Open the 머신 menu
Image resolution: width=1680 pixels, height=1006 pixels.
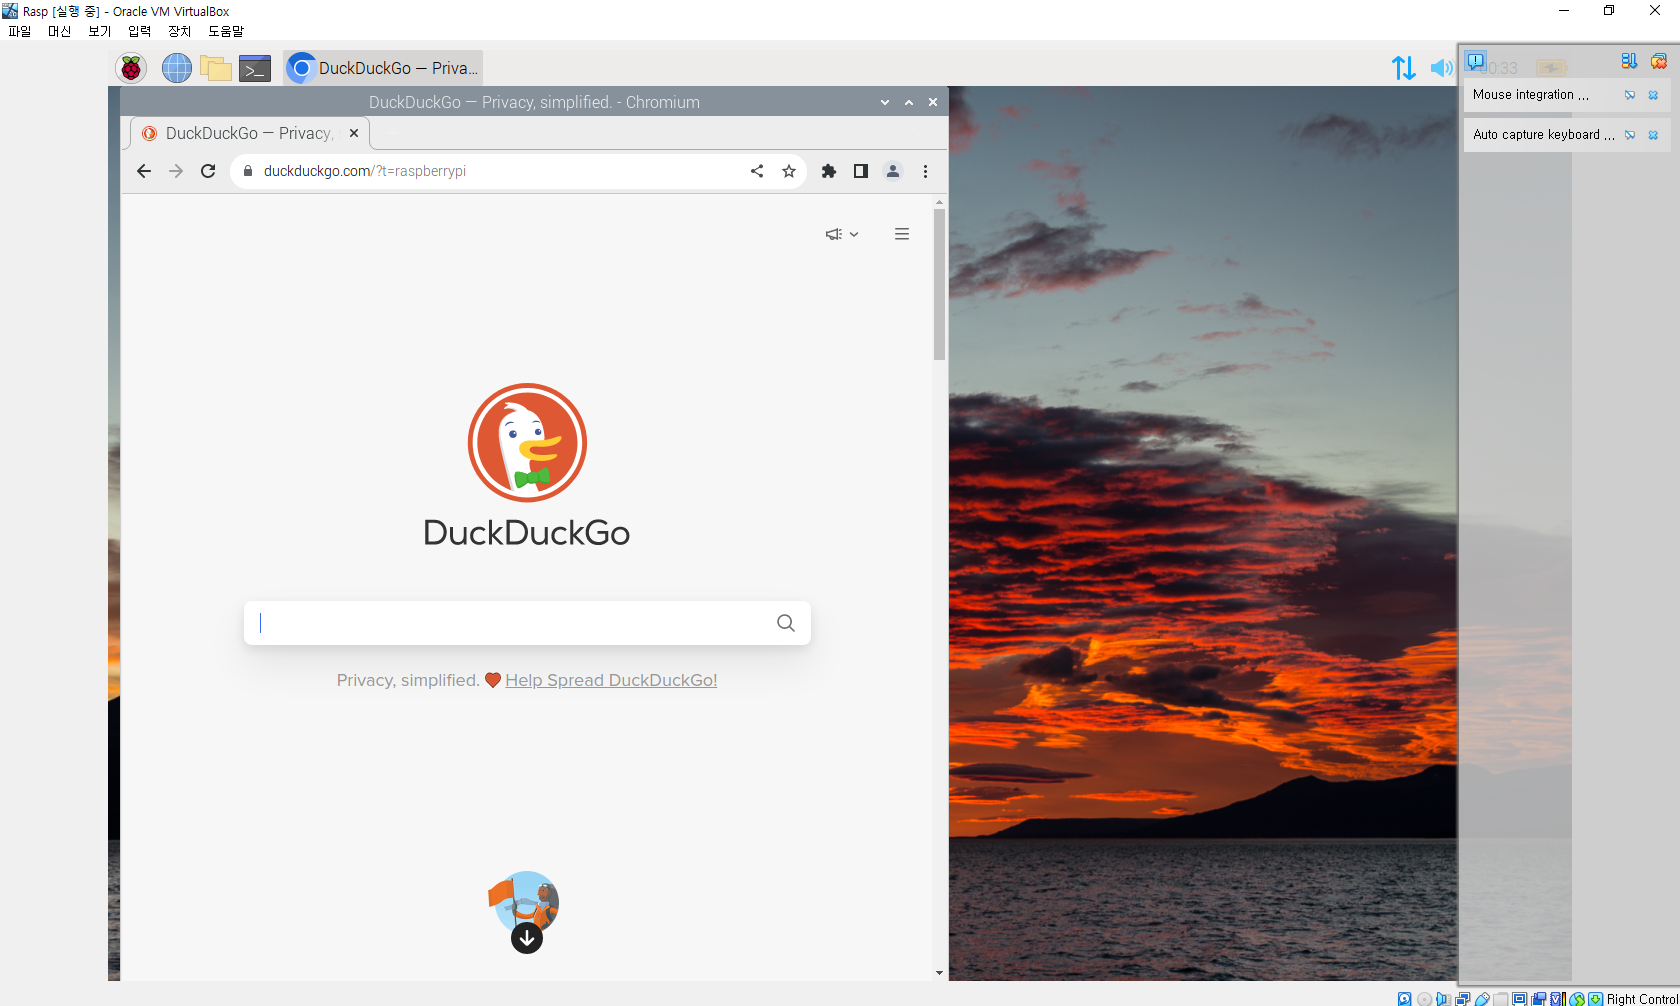click(60, 31)
